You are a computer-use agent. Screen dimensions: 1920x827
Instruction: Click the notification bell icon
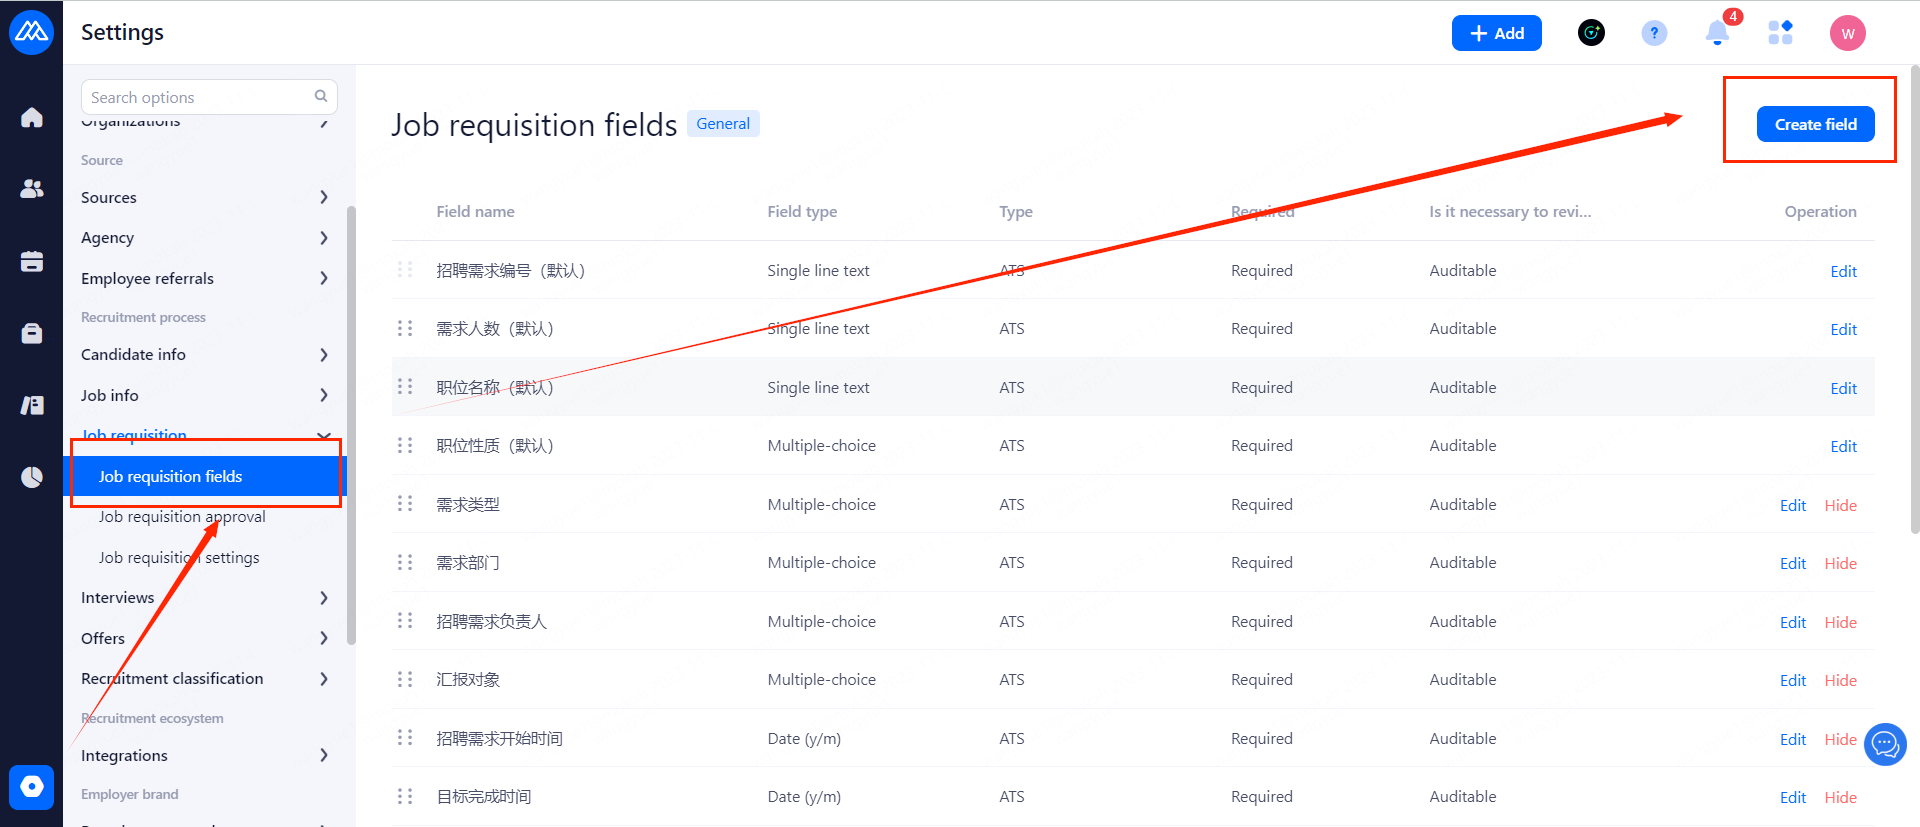tap(1717, 33)
